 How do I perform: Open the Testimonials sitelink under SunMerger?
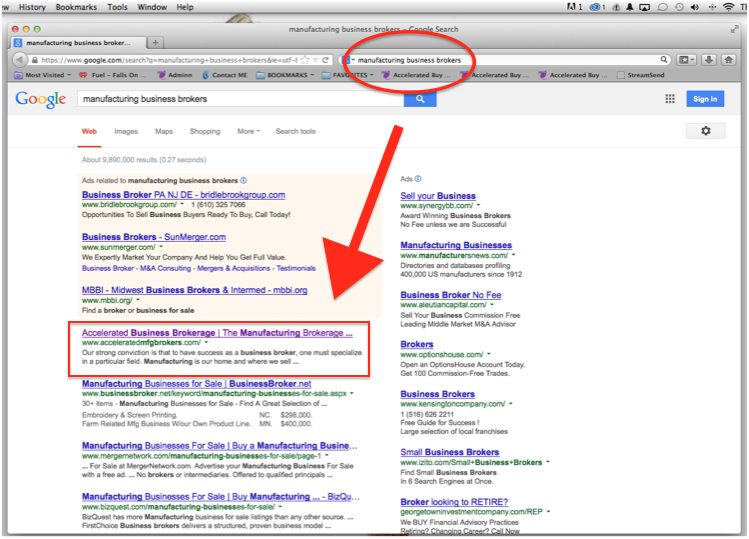point(296,268)
